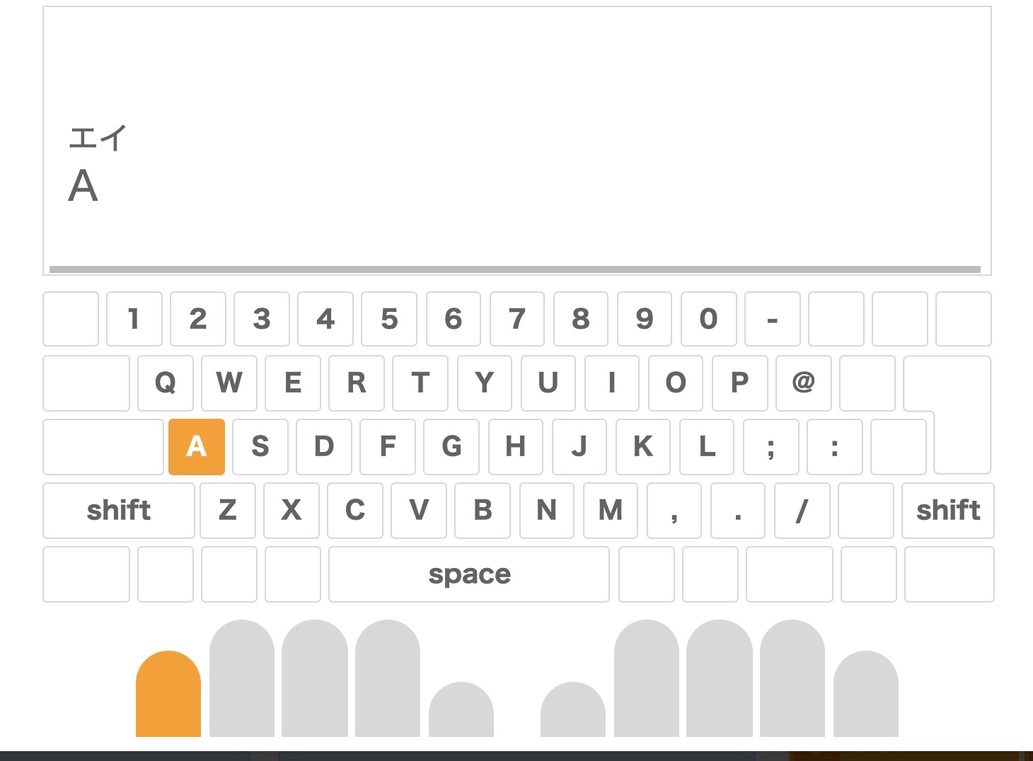Screen dimensions: 1033x761
Task: Tap the Q key on keyboard
Action: [x=165, y=383]
